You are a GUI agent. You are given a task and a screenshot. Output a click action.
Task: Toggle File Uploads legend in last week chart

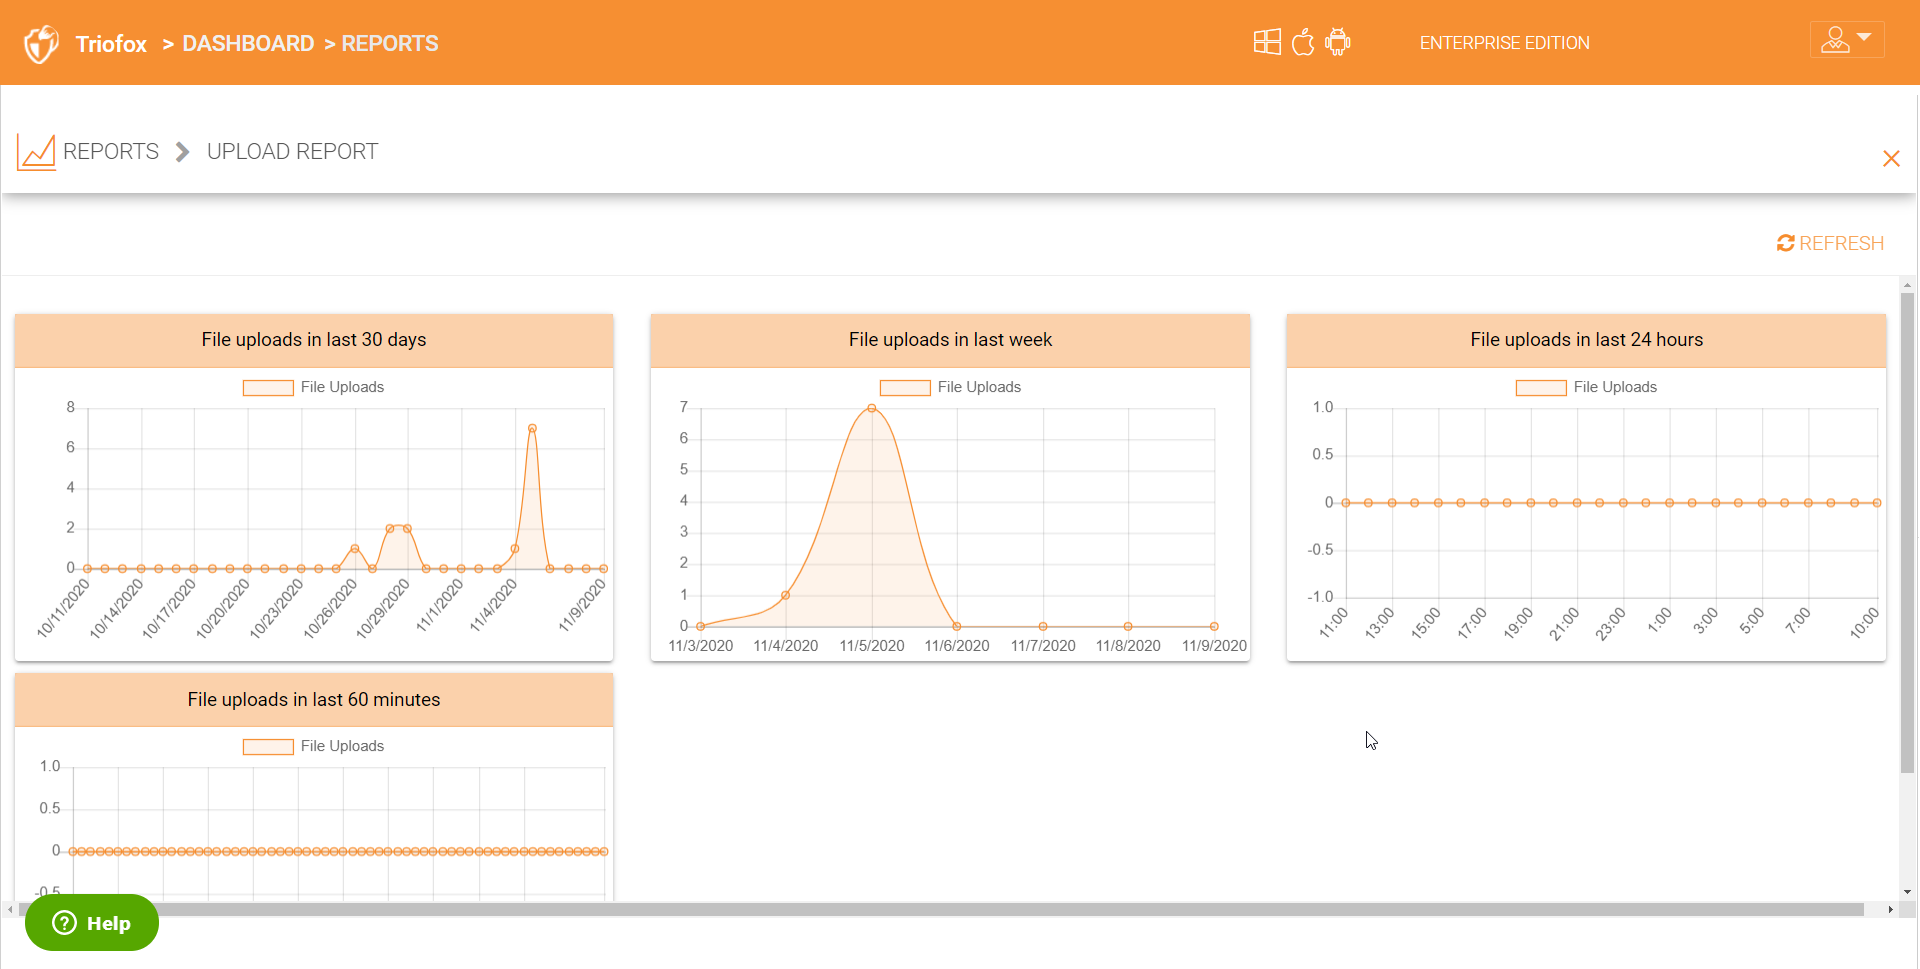click(x=950, y=387)
